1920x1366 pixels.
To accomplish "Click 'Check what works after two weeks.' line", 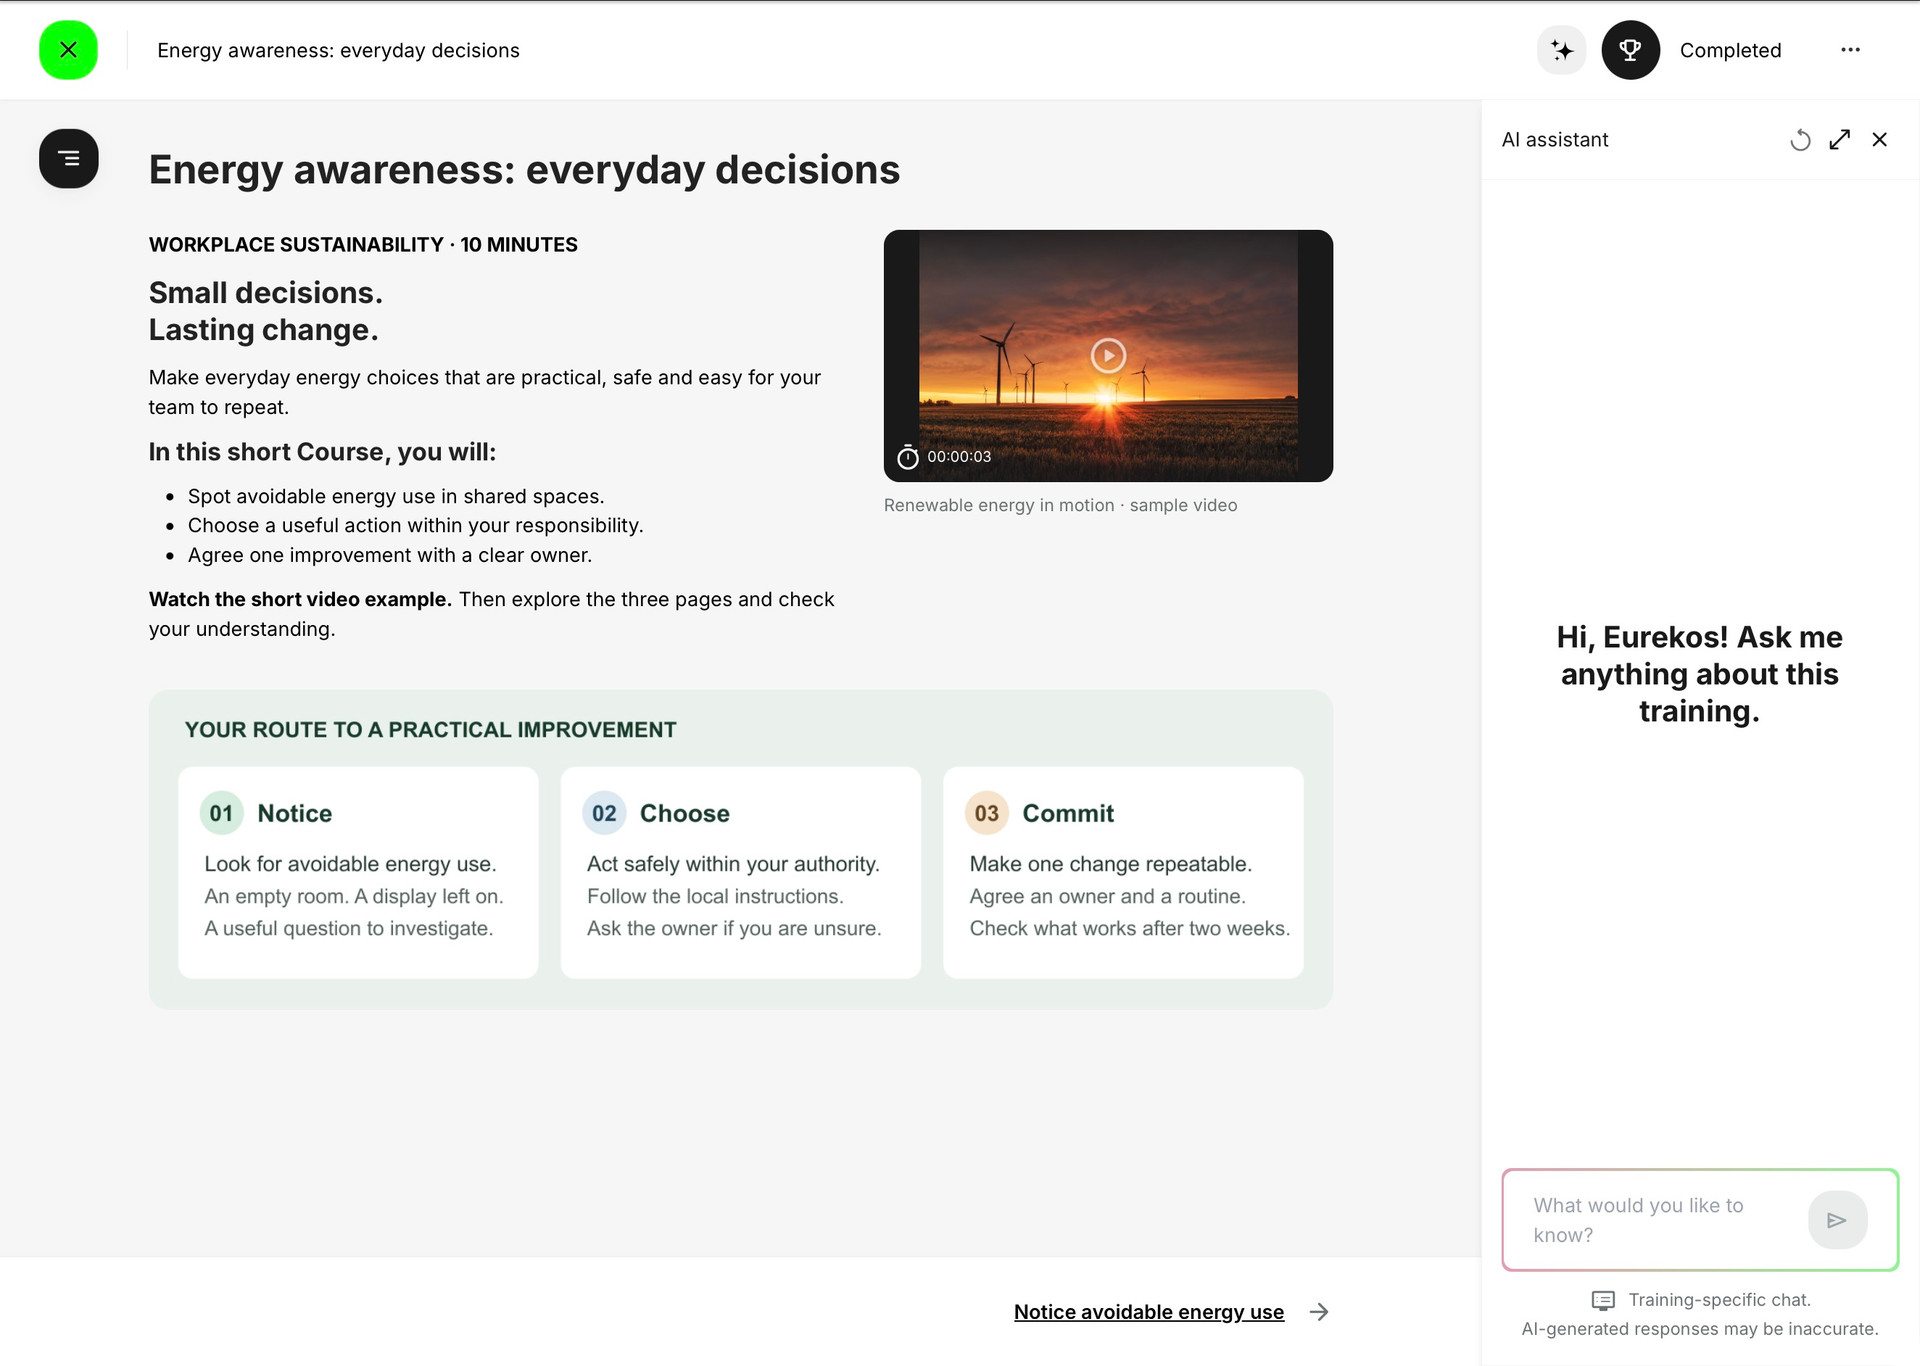I will coord(1129,929).
